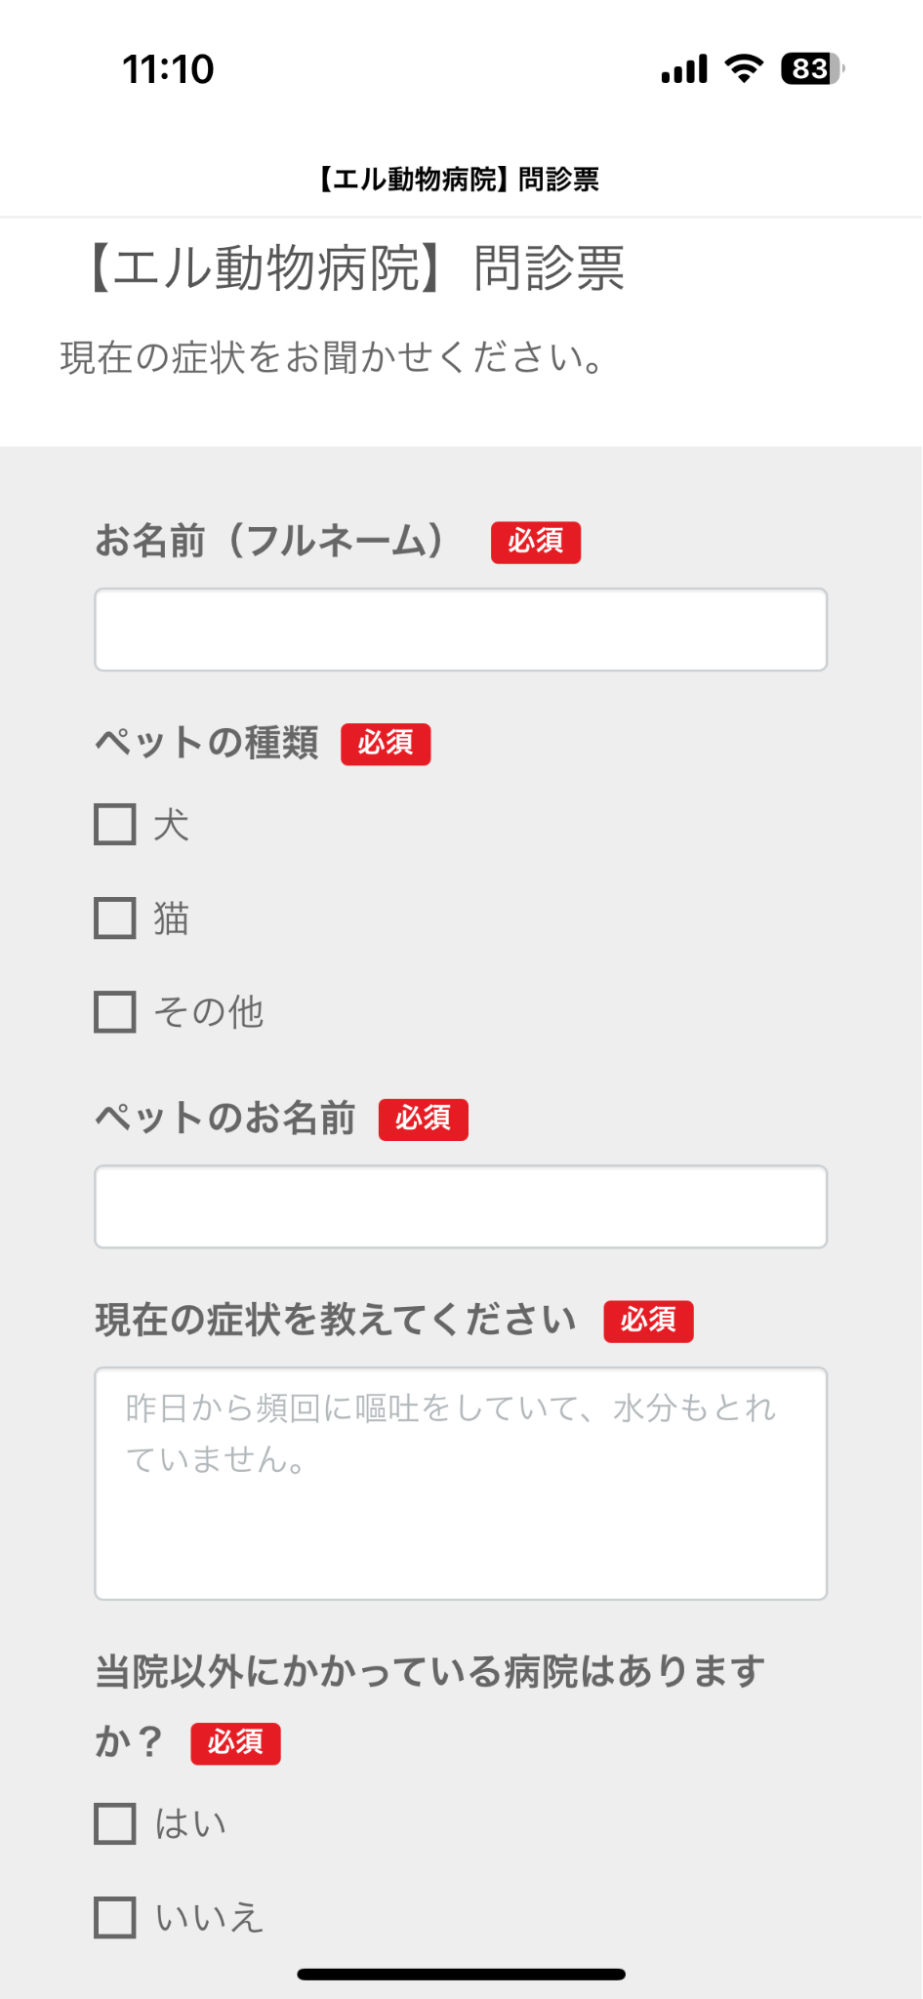
Task: Click the 現在の症状をお聞かせください subtitle
Action: 331,357
